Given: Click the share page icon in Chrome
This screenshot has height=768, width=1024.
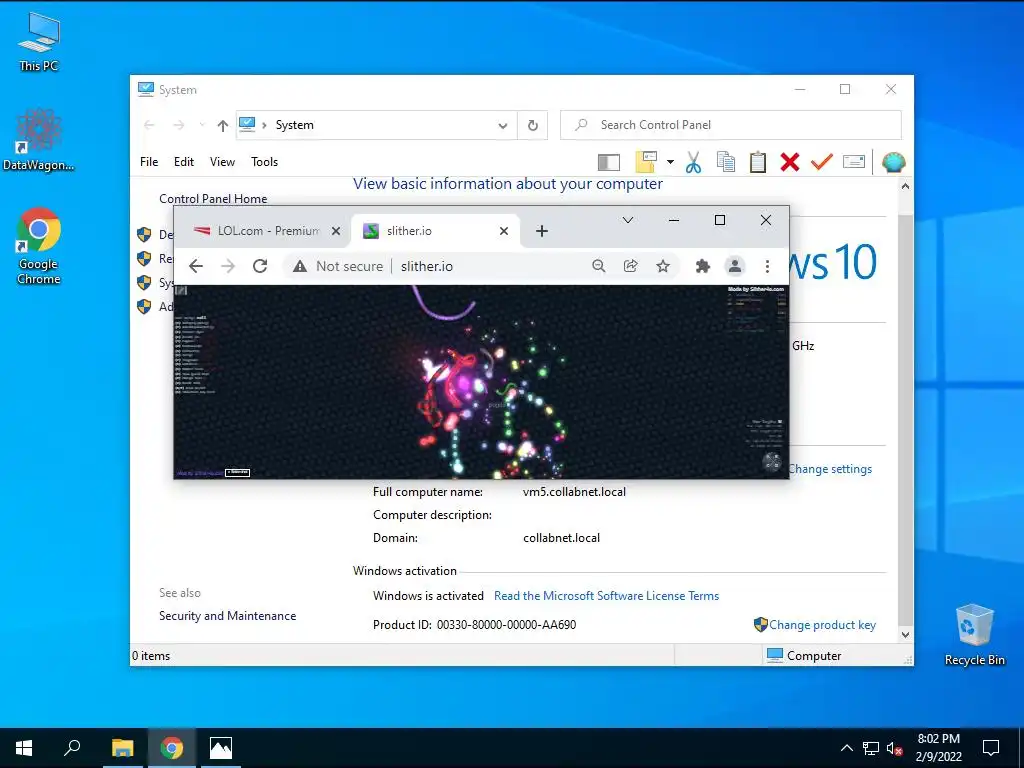Looking at the screenshot, I should coord(630,266).
